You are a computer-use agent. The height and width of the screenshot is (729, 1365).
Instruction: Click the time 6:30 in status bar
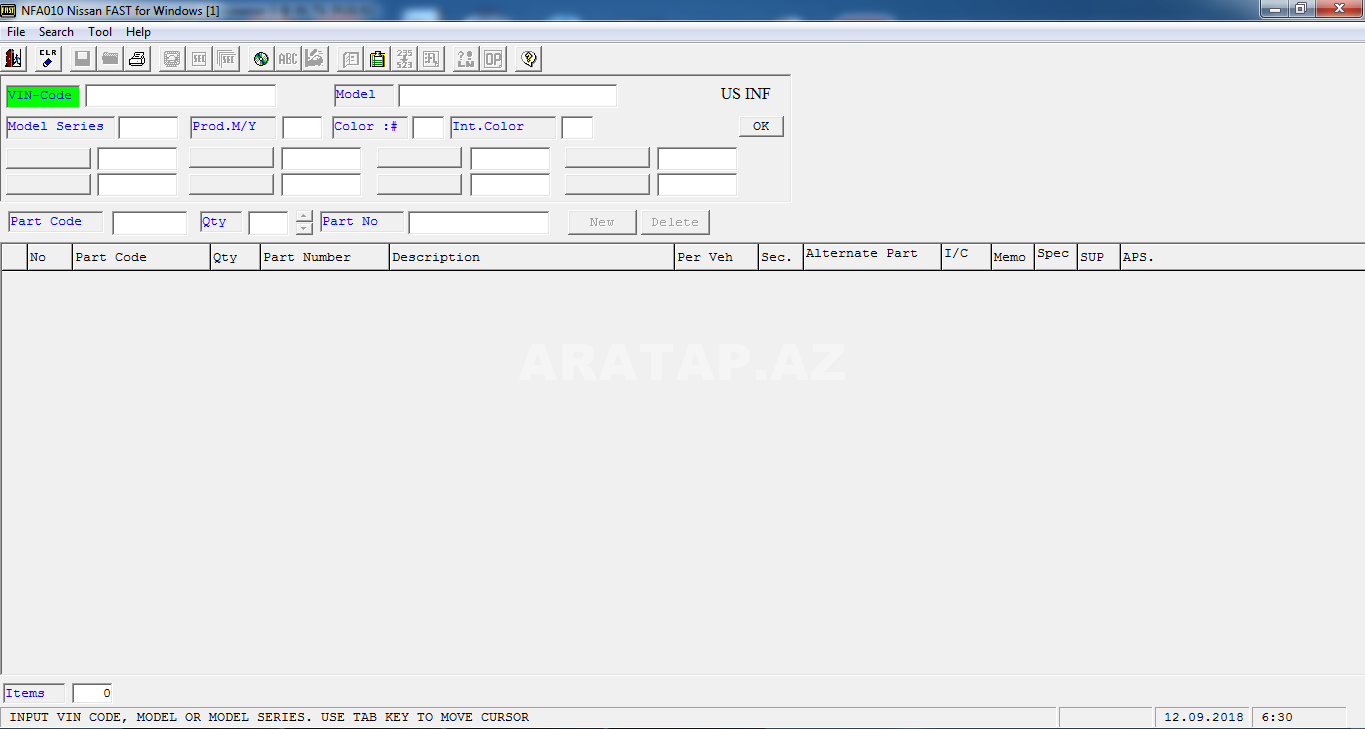click(x=1277, y=717)
